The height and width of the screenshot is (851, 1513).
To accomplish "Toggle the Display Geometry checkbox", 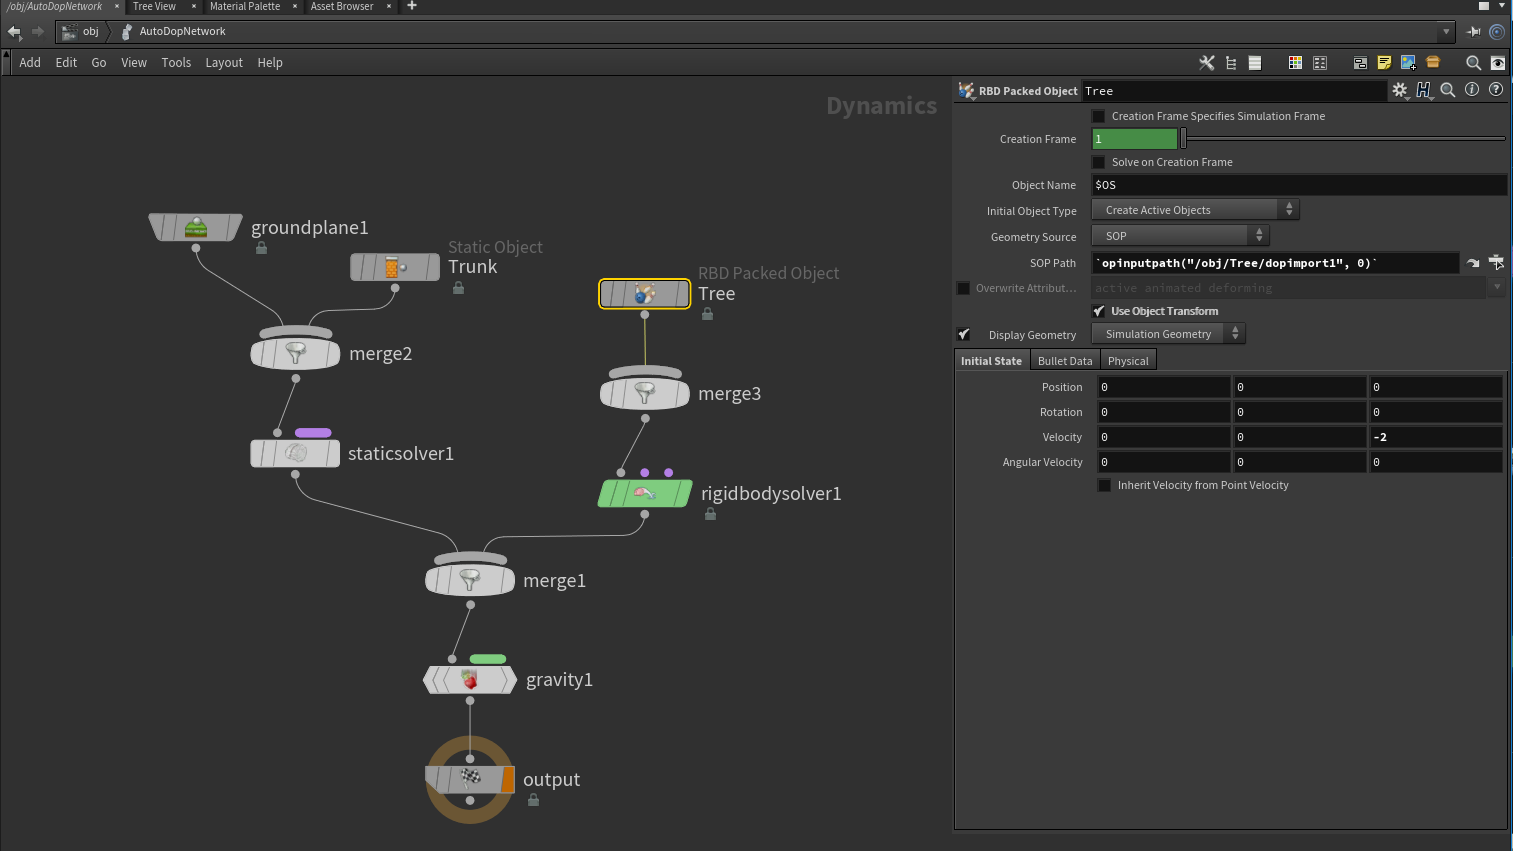I will (x=964, y=334).
